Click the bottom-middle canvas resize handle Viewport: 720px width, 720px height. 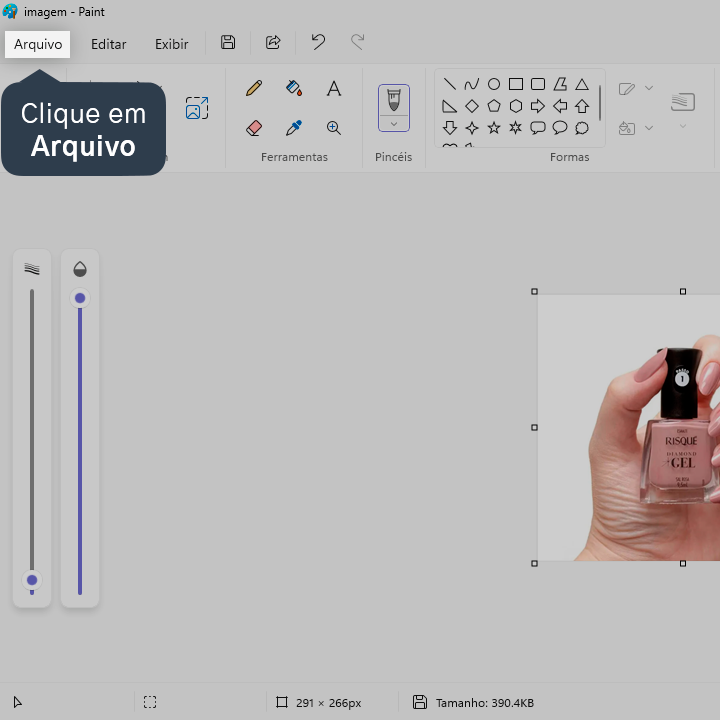pyautogui.click(x=683, y=563)
